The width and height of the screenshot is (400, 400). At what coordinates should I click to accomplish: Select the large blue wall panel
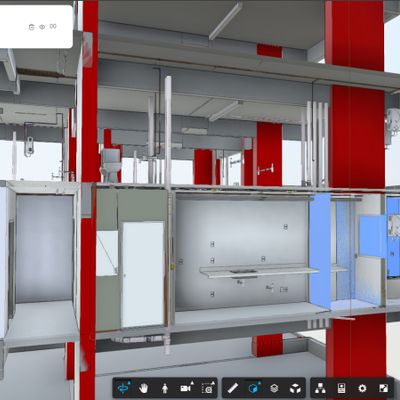[320, 251]
